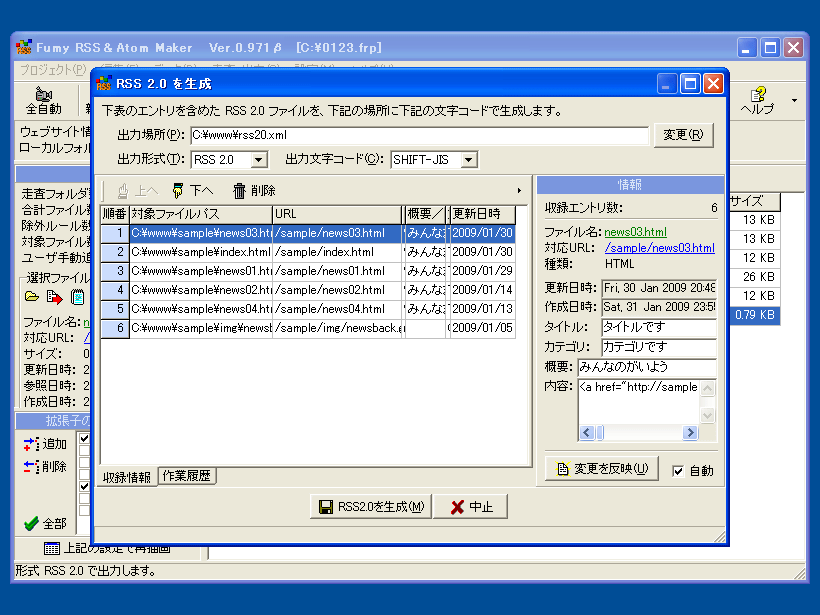Open the /sample/news03.html URL link
820x615 pixels.
[x=659, y=248]
